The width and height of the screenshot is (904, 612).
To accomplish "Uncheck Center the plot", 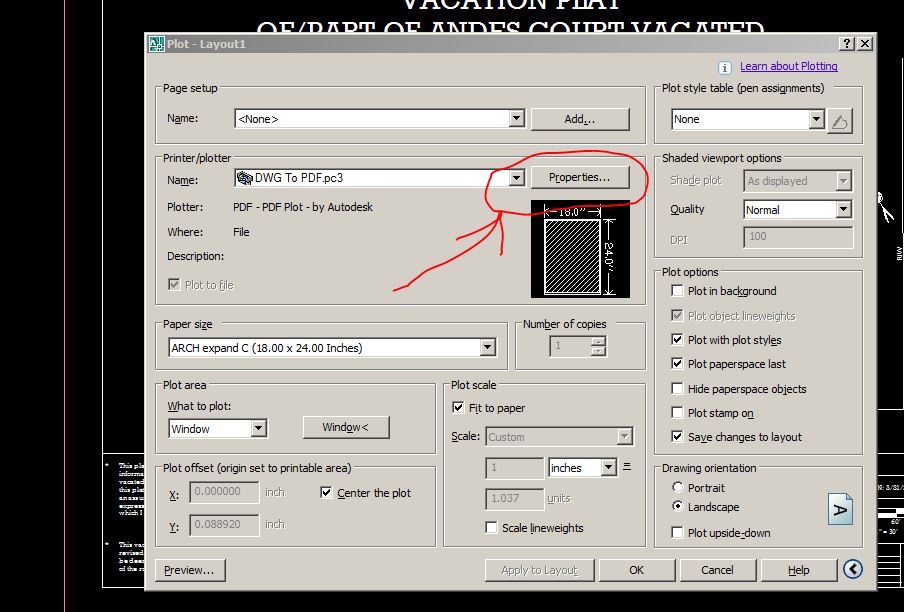I will click(325, 492).
